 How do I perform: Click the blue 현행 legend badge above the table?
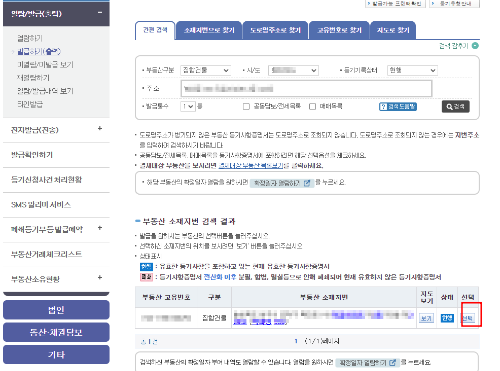tap(146, 267)
